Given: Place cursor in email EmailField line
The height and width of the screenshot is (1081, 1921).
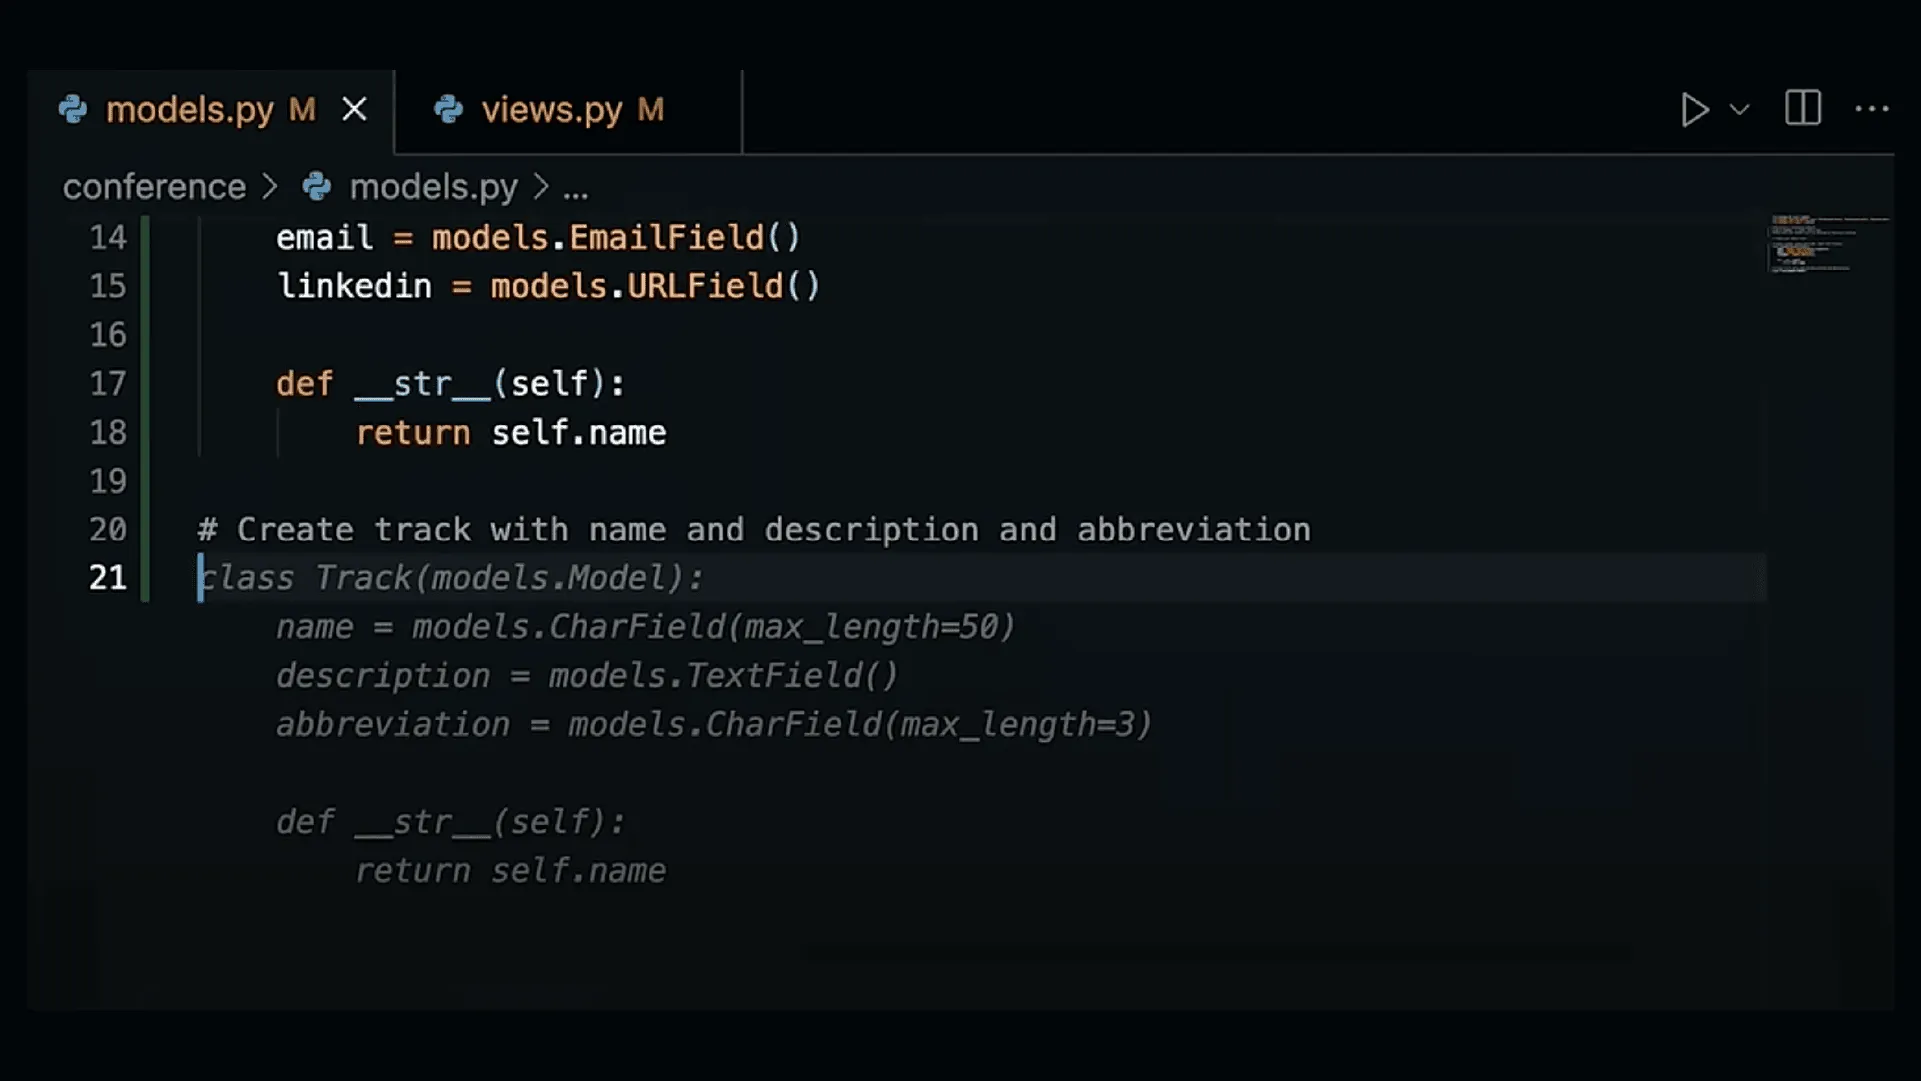Looking at the screenshot, I should coord(538,238).
